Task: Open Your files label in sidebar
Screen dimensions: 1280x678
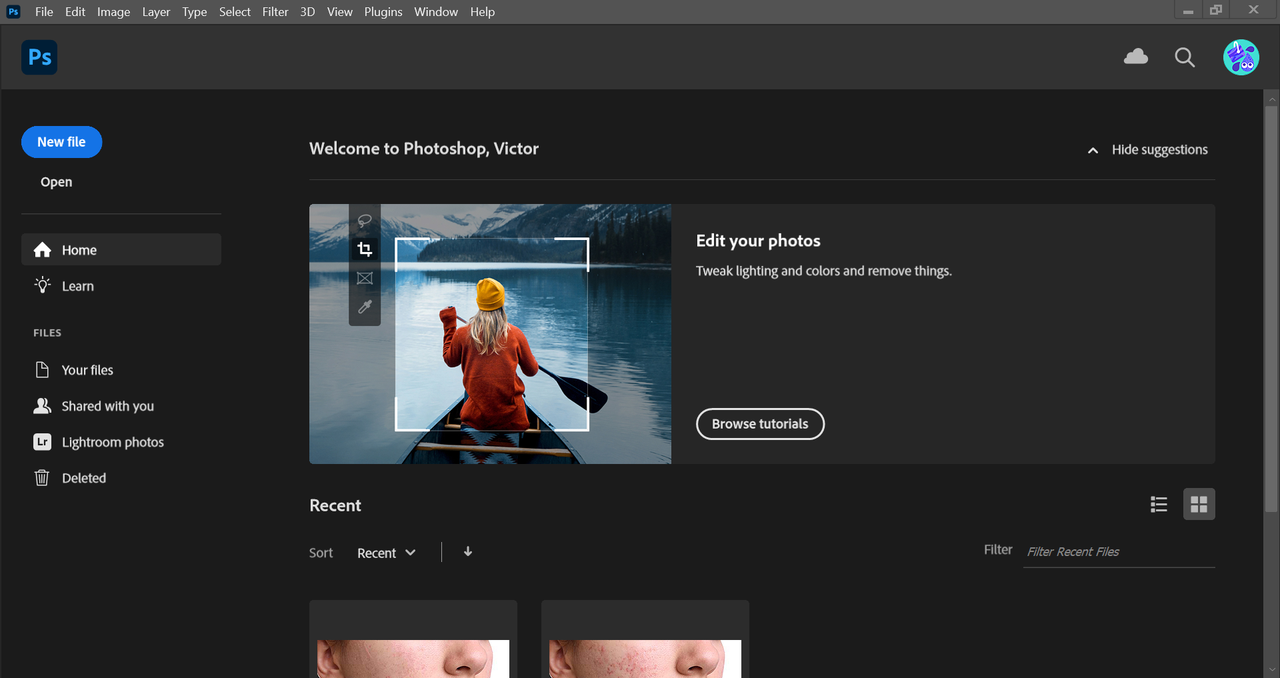Action: (88, 370)
